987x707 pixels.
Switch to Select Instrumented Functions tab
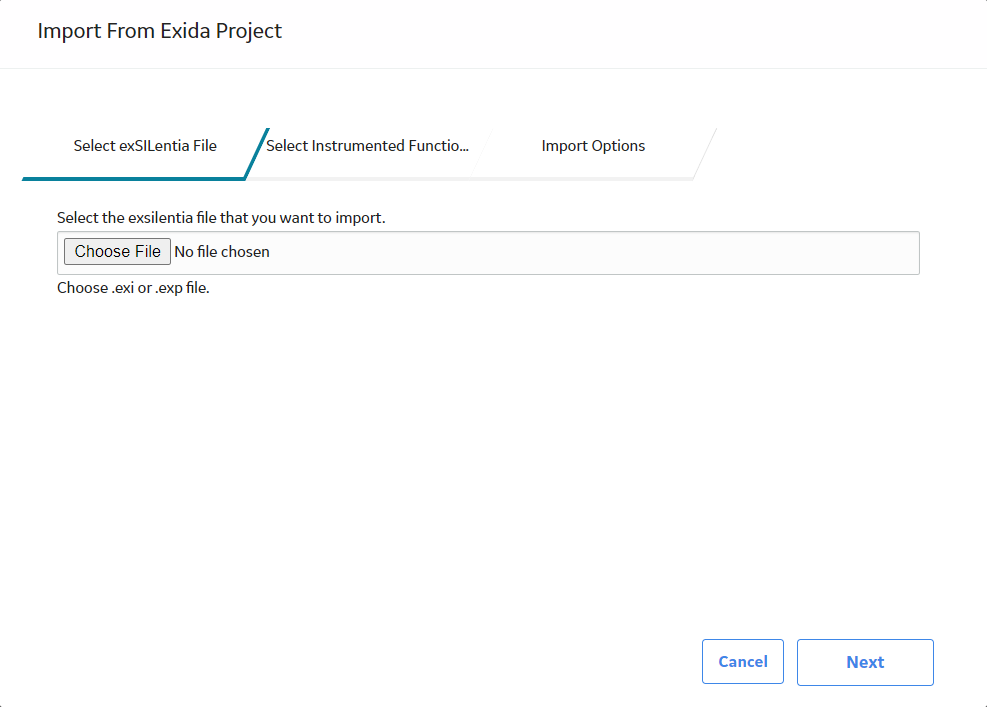coord(367,146)
